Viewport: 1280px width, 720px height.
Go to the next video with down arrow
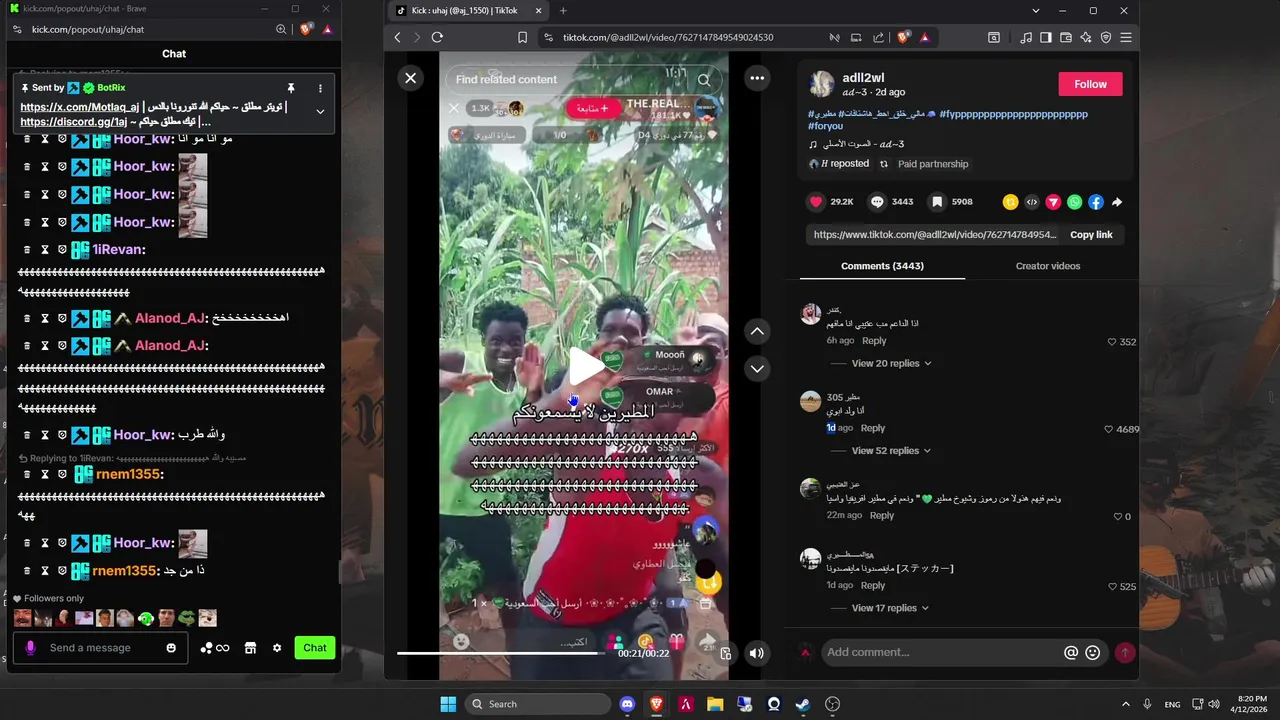click(757, 368)
